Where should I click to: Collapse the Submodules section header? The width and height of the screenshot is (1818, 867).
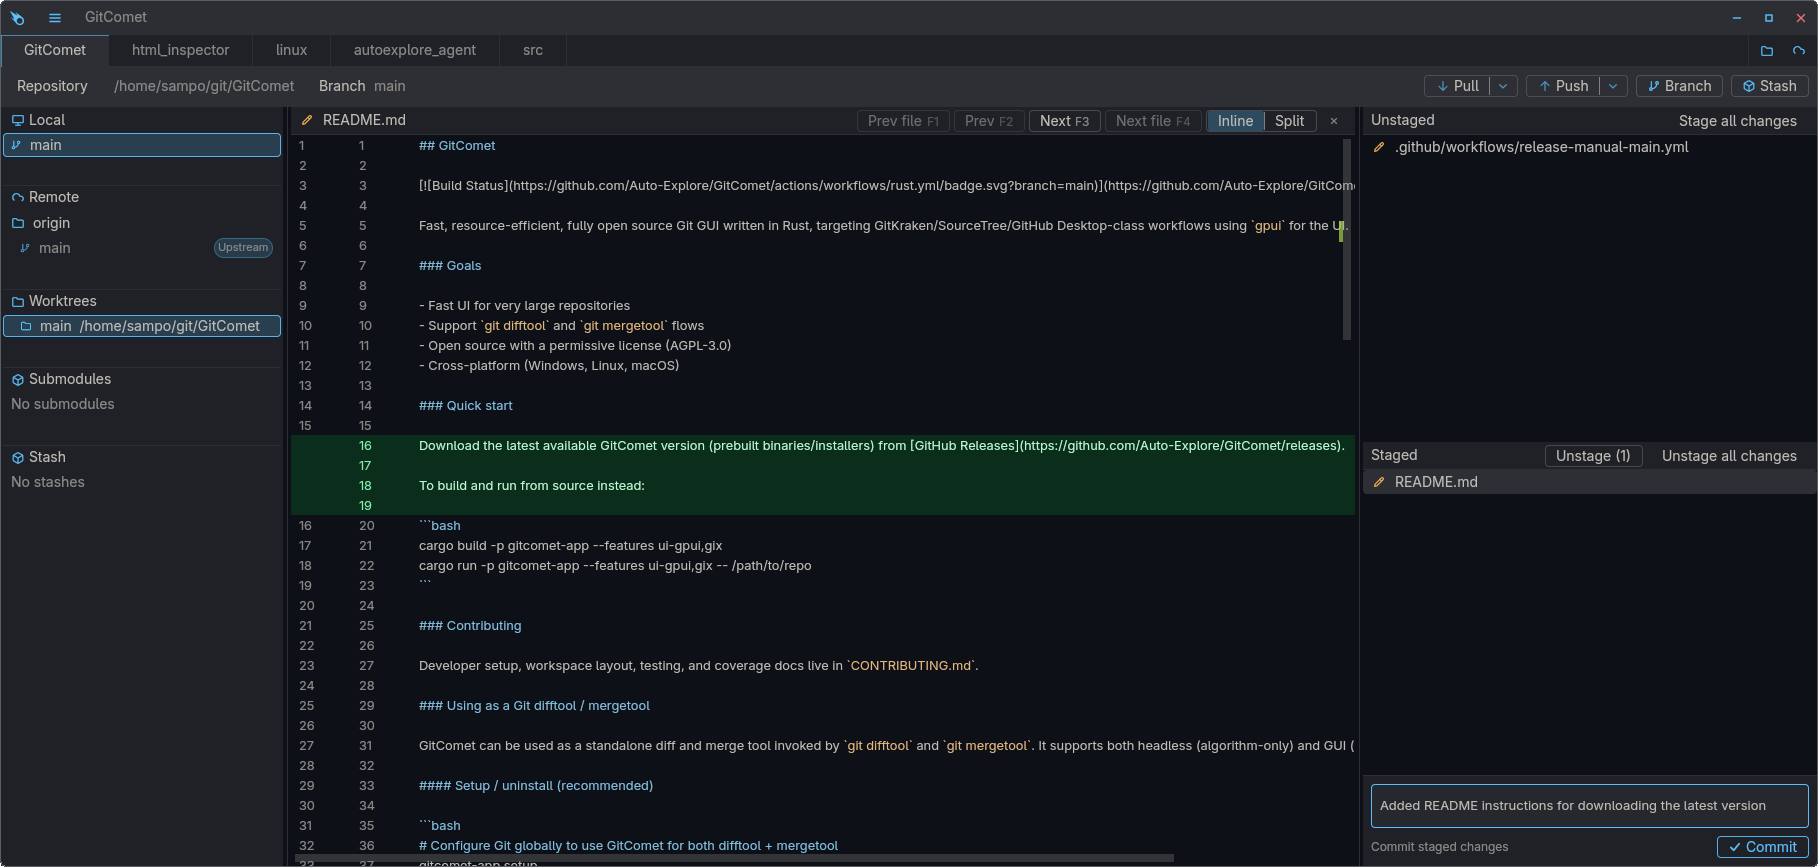(x=142, y=379)
